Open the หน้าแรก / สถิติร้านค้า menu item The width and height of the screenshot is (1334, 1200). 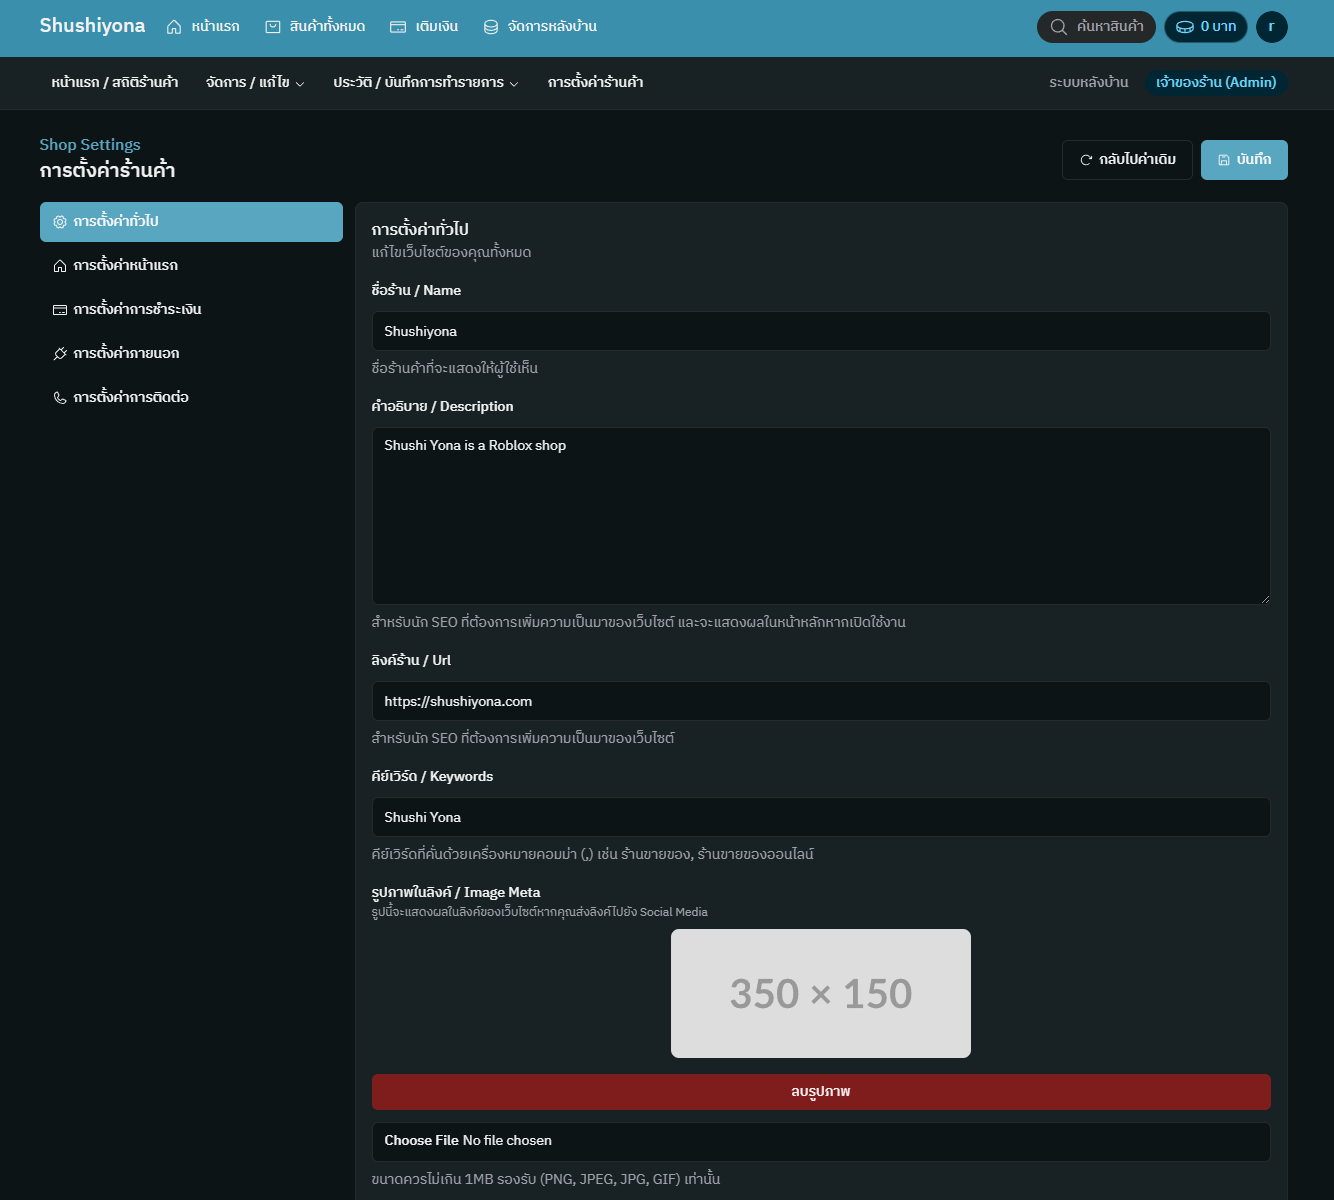pyautogui.click(x=113, y=83)
